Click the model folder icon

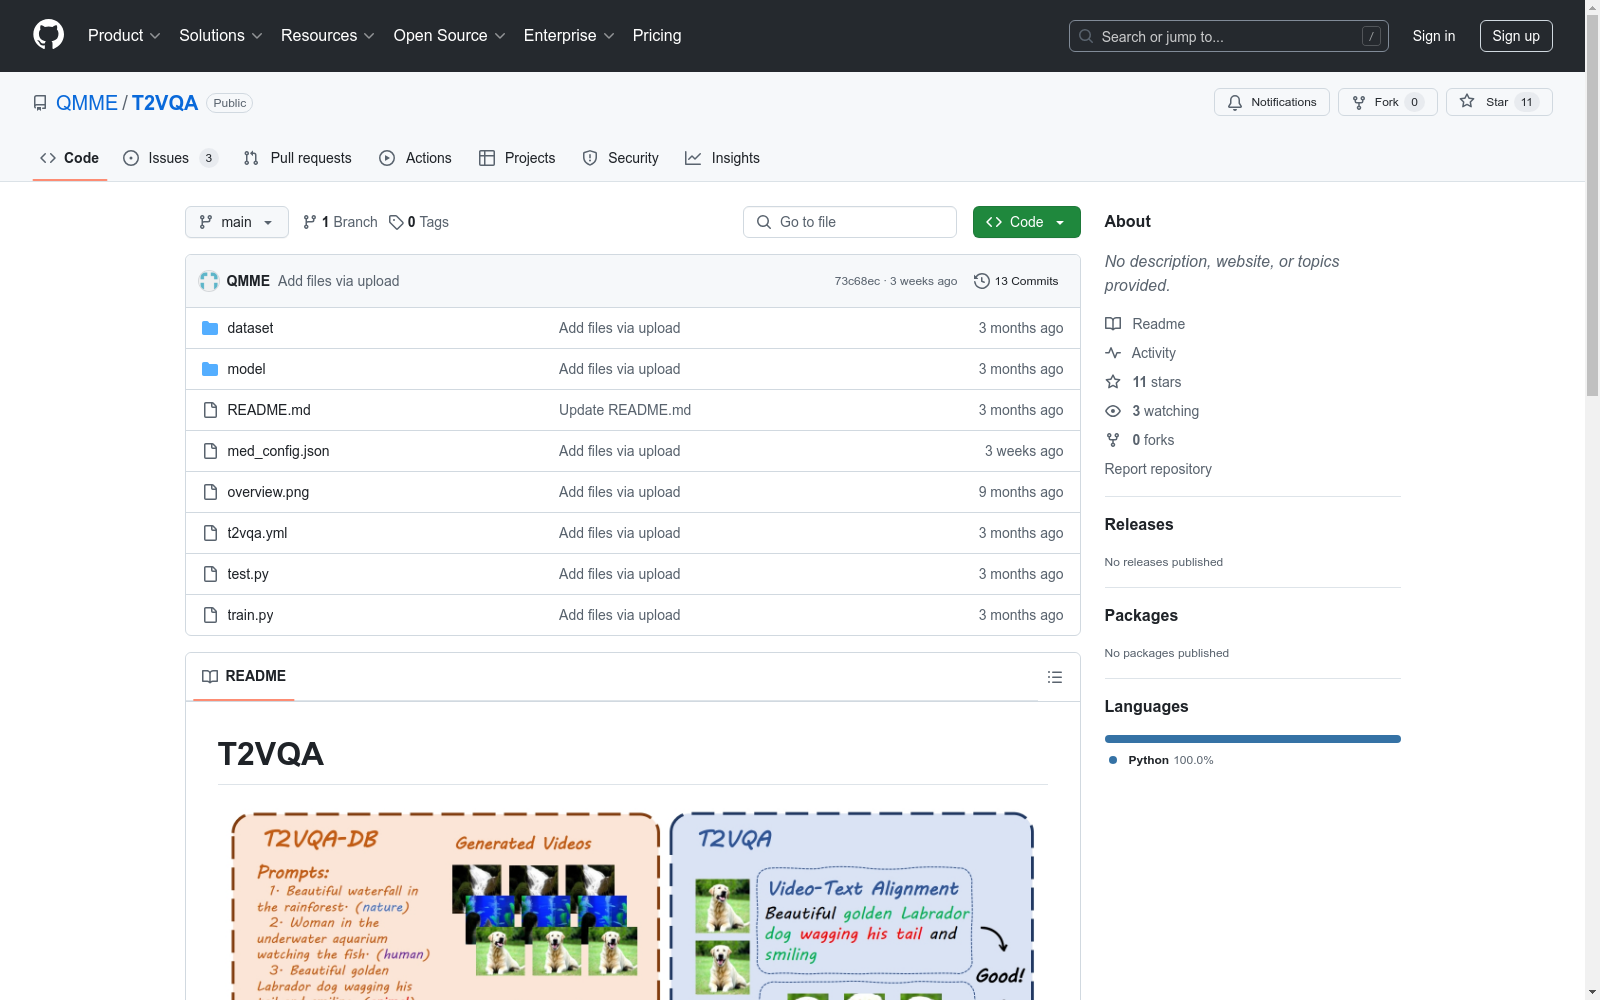click(210, 369)
